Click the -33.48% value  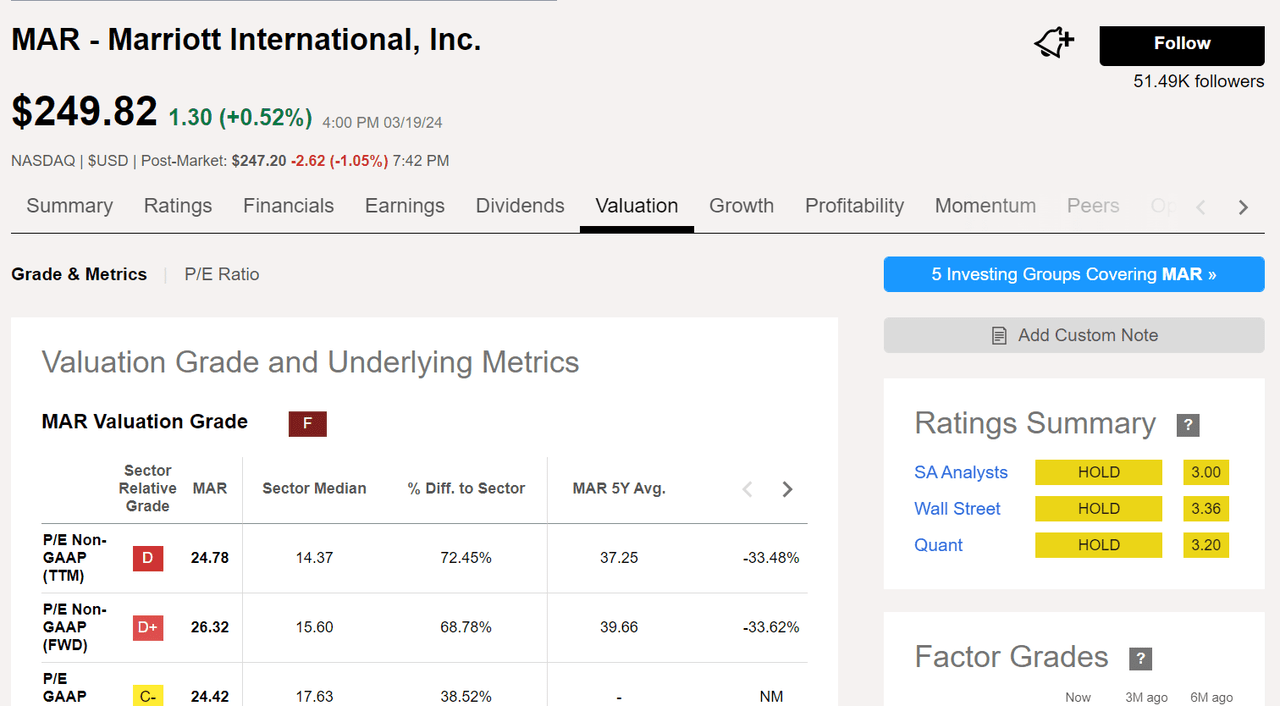click(x=771, y=558)
